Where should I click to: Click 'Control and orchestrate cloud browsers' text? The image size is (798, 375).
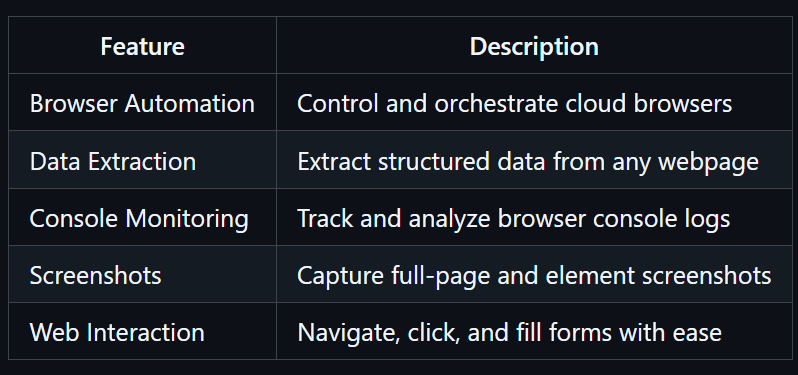point(515,103)
